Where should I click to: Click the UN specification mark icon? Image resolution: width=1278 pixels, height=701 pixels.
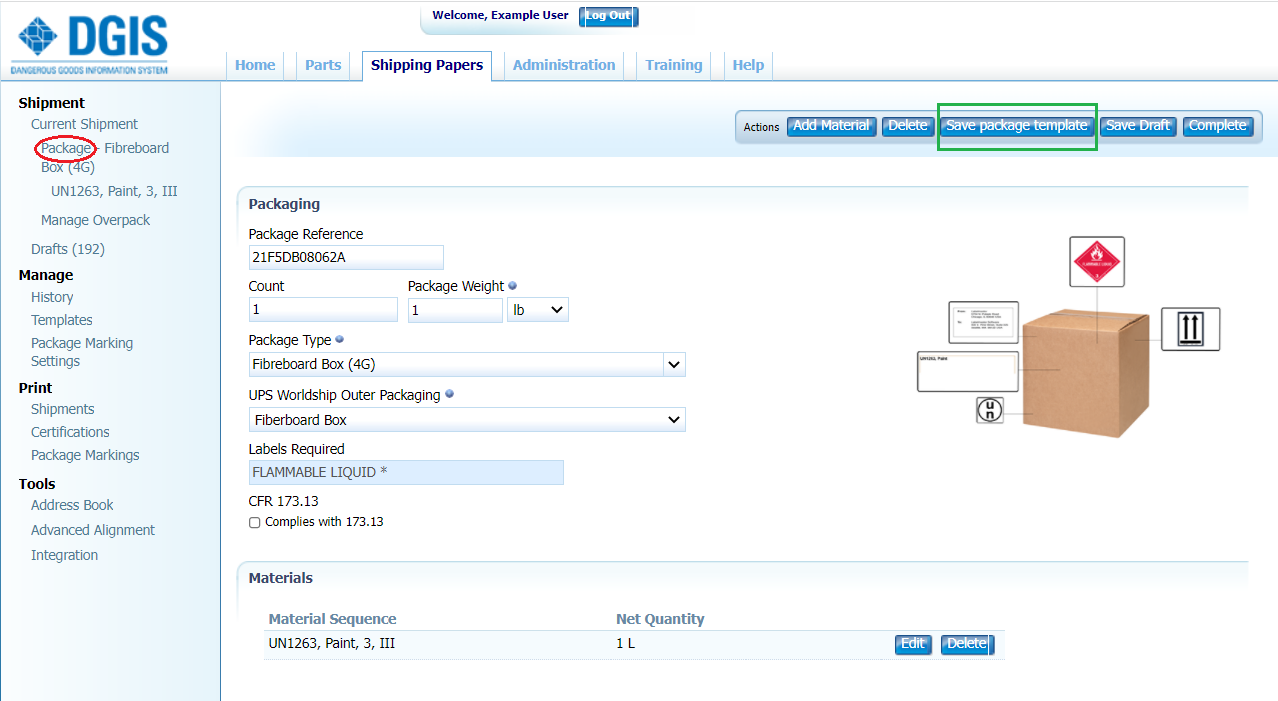[x=989, y=410]
